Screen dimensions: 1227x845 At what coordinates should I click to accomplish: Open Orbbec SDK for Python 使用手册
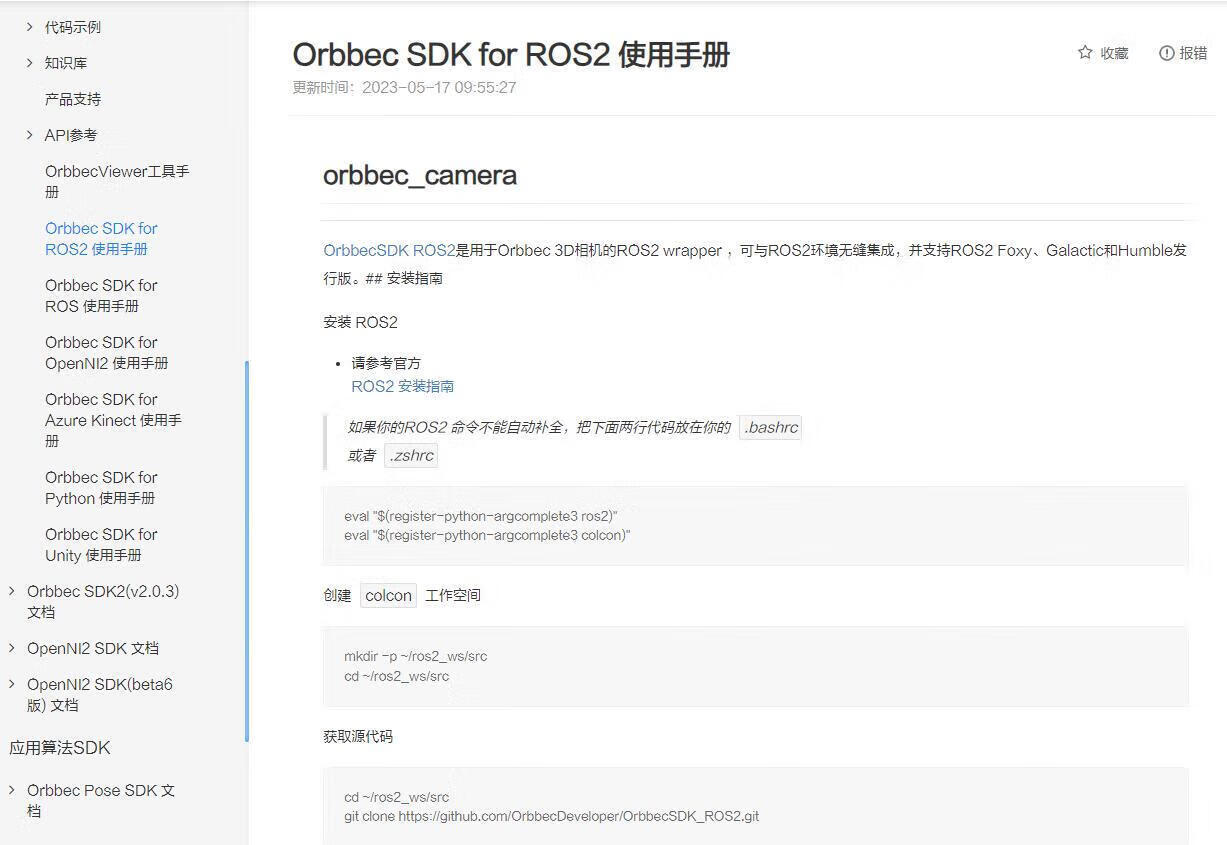[101, 487]
